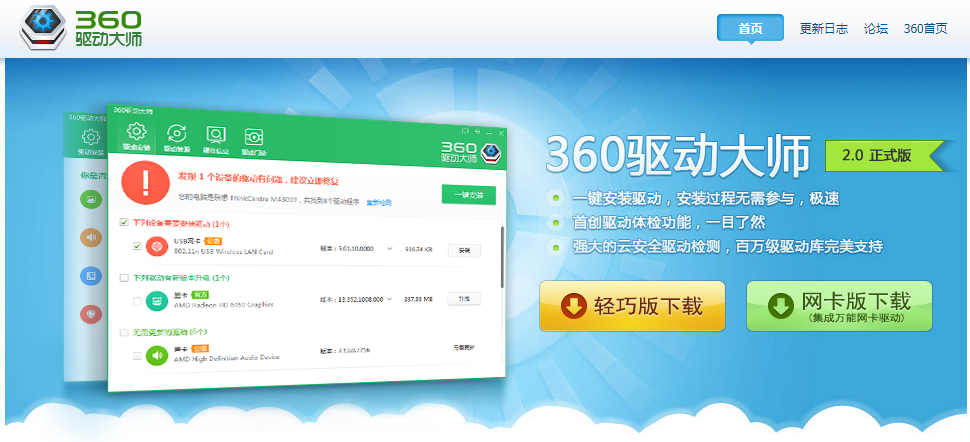The width and height of the screenshot is (970, 442).
Task: Expand the version dropdown 5.01.10.0000
Action: coord(390,249)
